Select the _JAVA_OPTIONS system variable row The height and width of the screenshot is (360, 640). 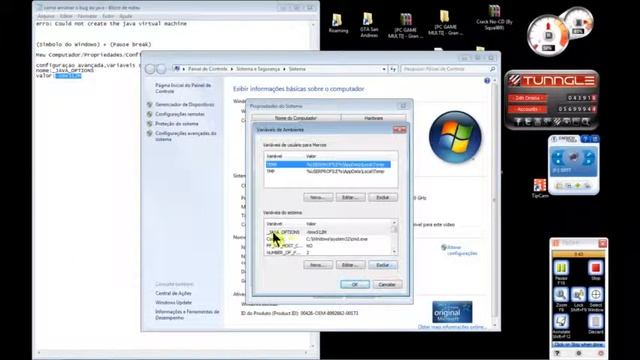click(329, 232)
